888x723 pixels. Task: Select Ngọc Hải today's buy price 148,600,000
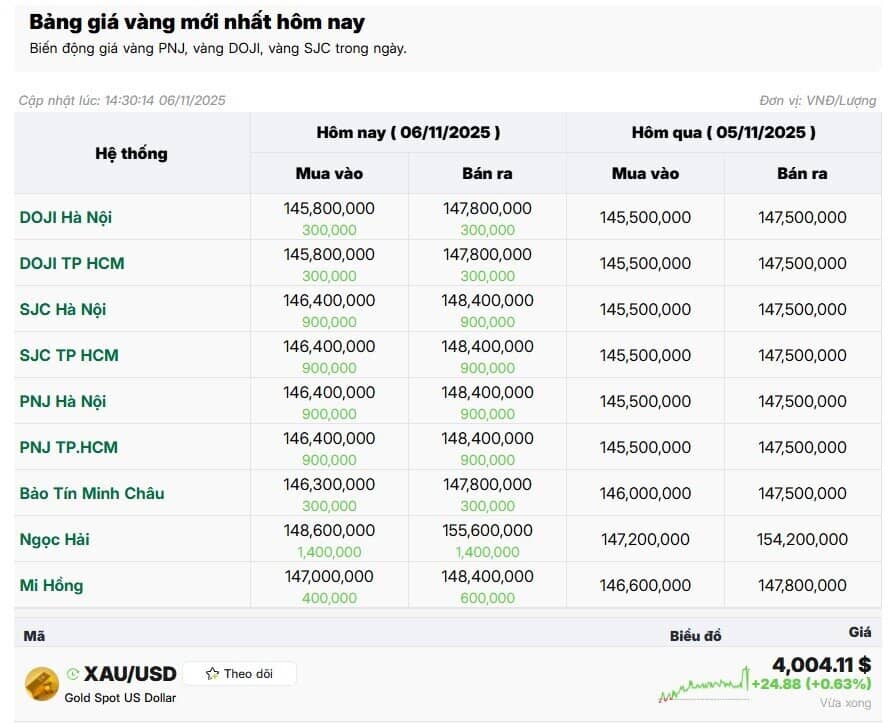coord(329,530)
